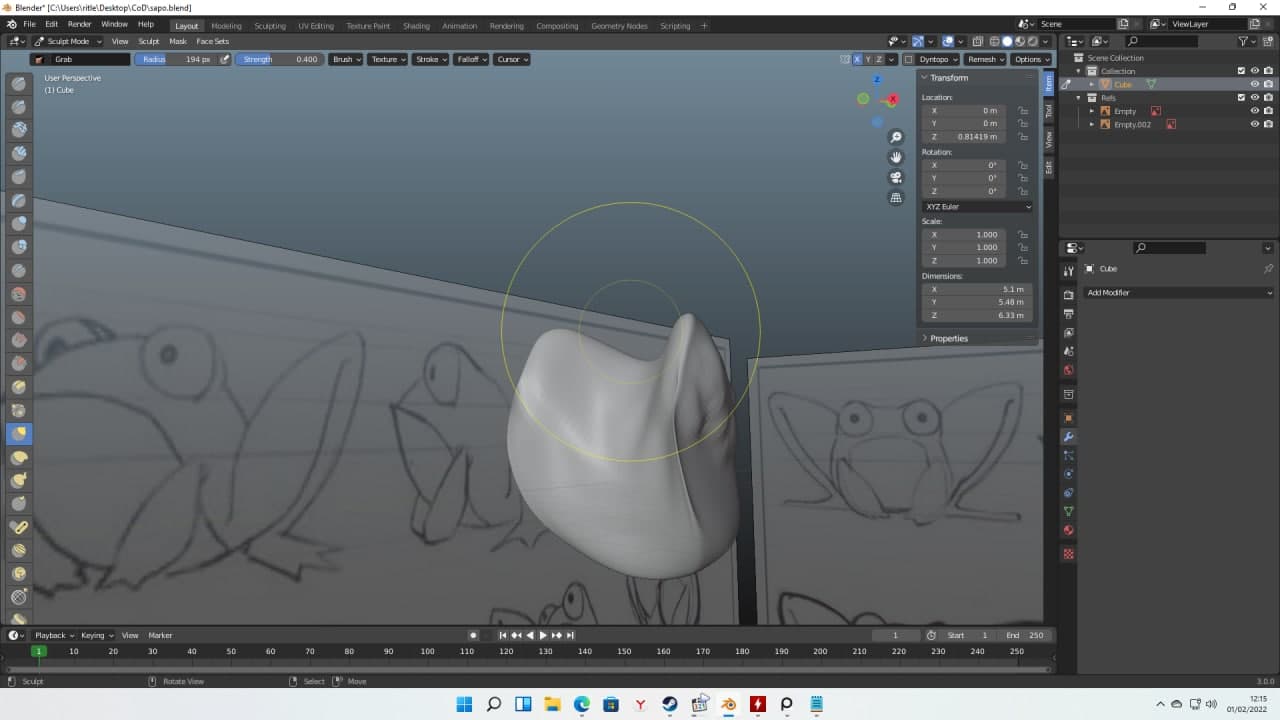Click the pin icon beside Cube

click(1268, 269)
